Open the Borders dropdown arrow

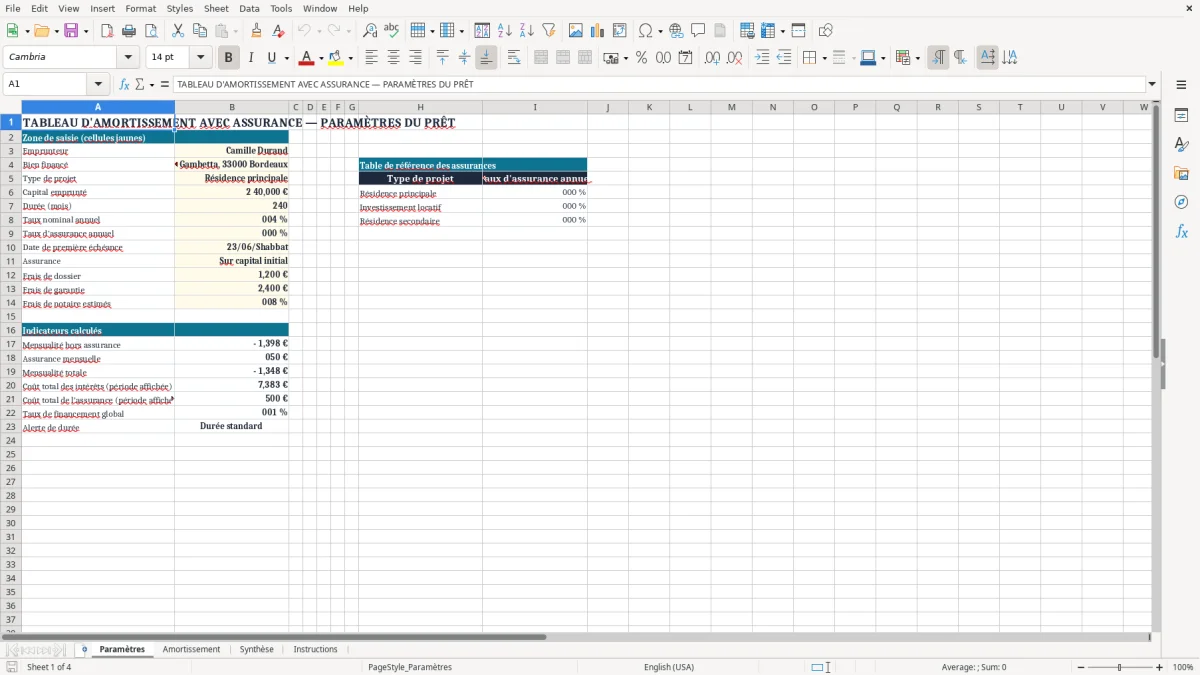824,58
